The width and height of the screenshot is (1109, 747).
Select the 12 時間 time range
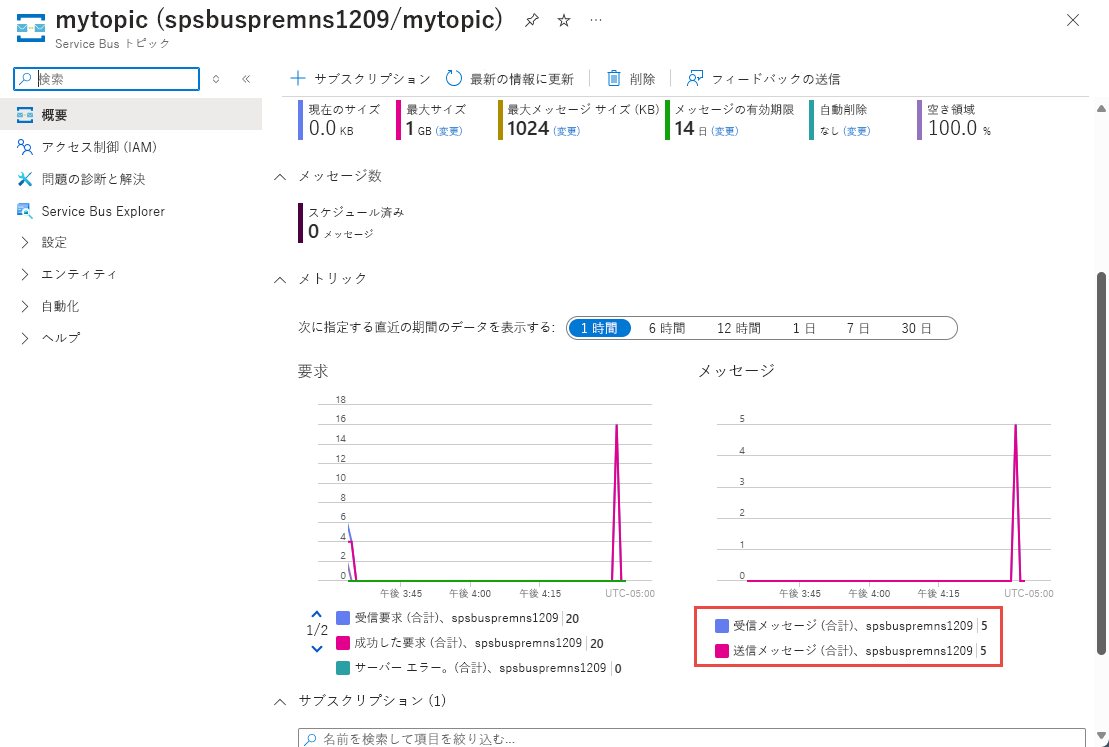point(738,328)
